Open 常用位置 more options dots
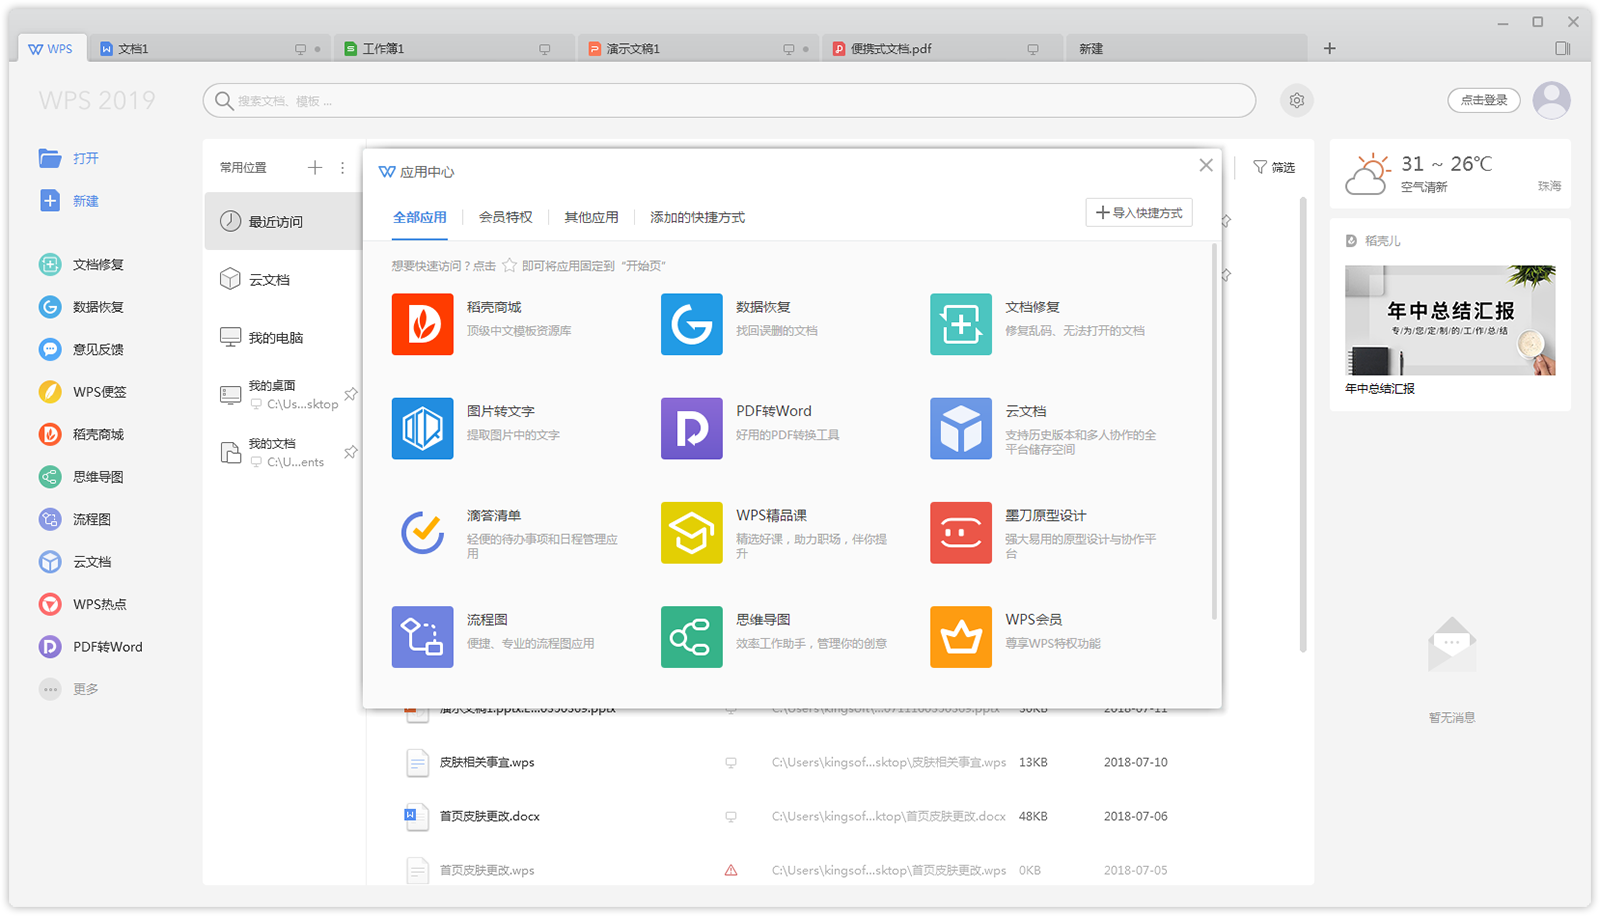The height and width of the screenshot is (916, 1600). click(x=342, y=167)
